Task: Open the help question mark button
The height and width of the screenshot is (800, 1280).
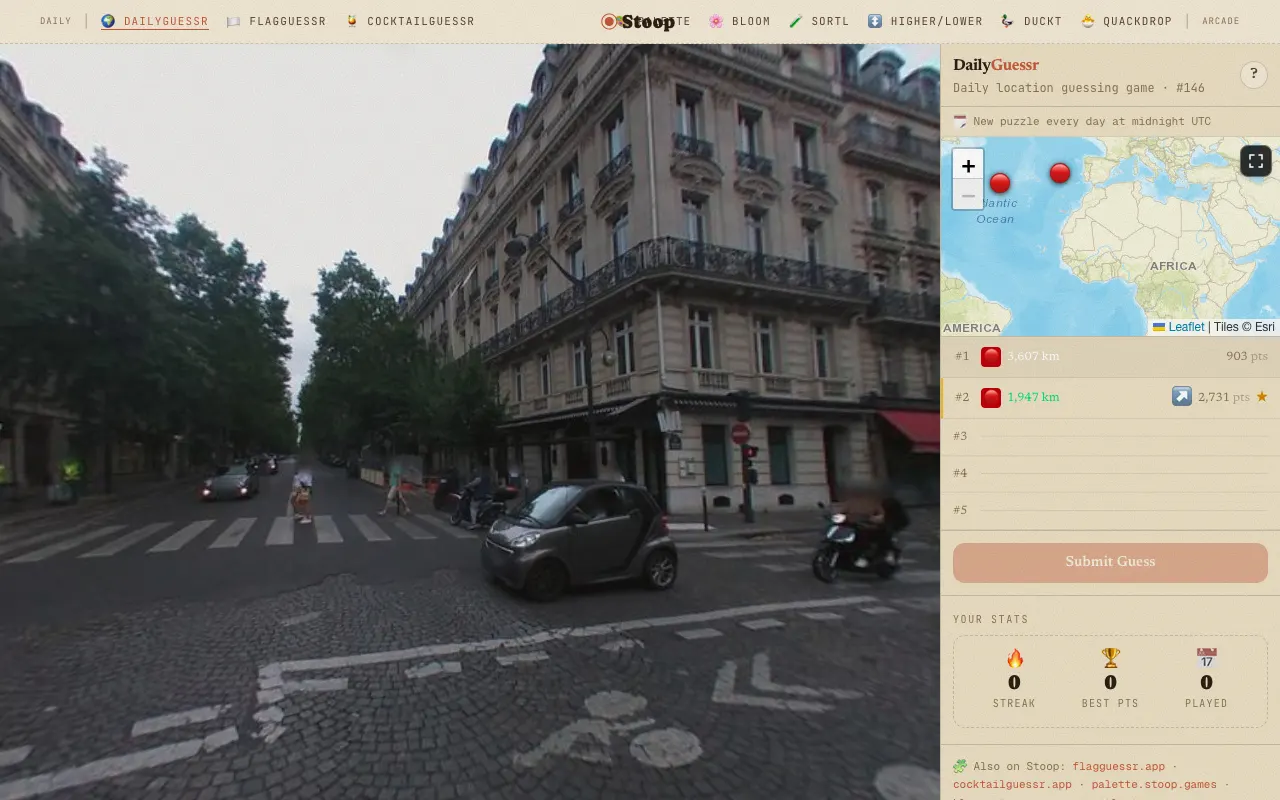Action: pyautogui.click(x=1253, y=74)
